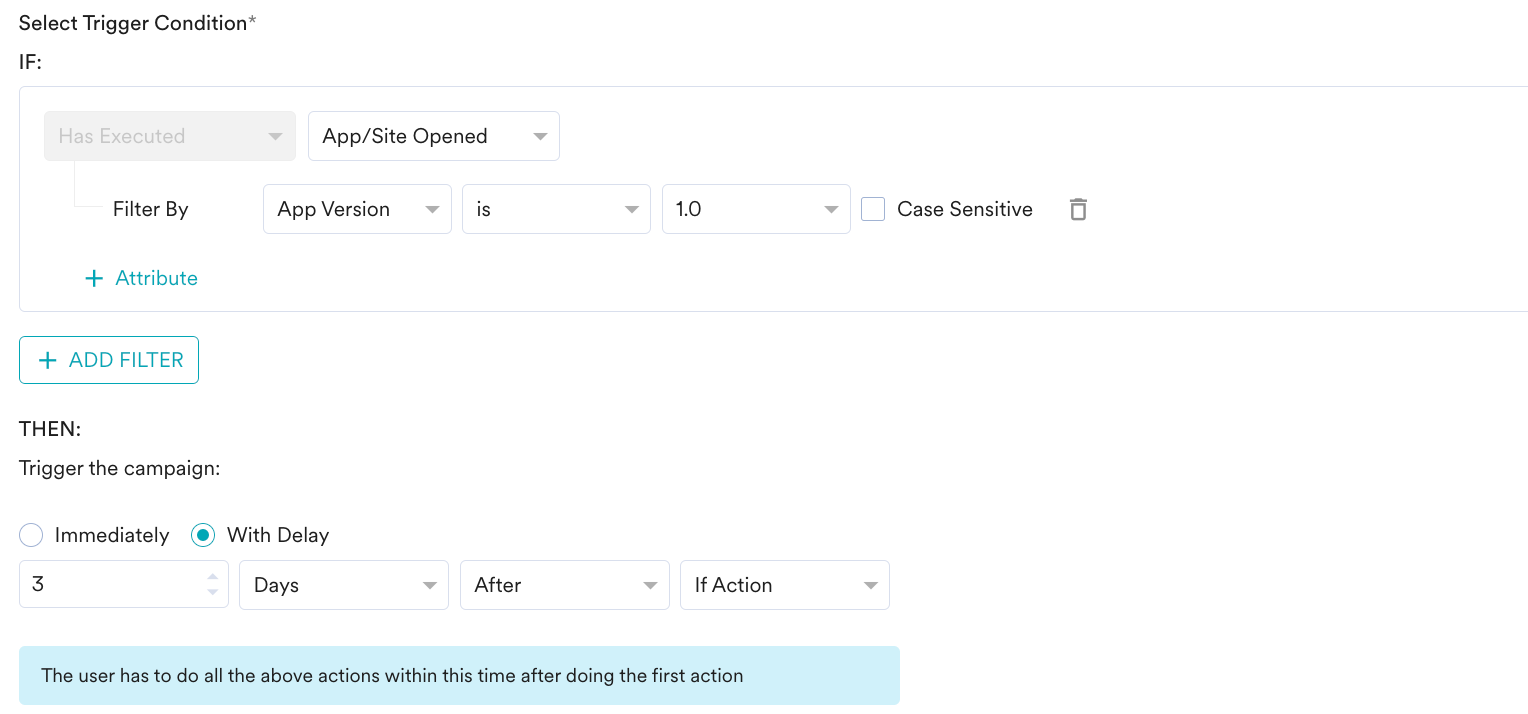
Task: Open the Days time unit dropdown
Action: 344,585
